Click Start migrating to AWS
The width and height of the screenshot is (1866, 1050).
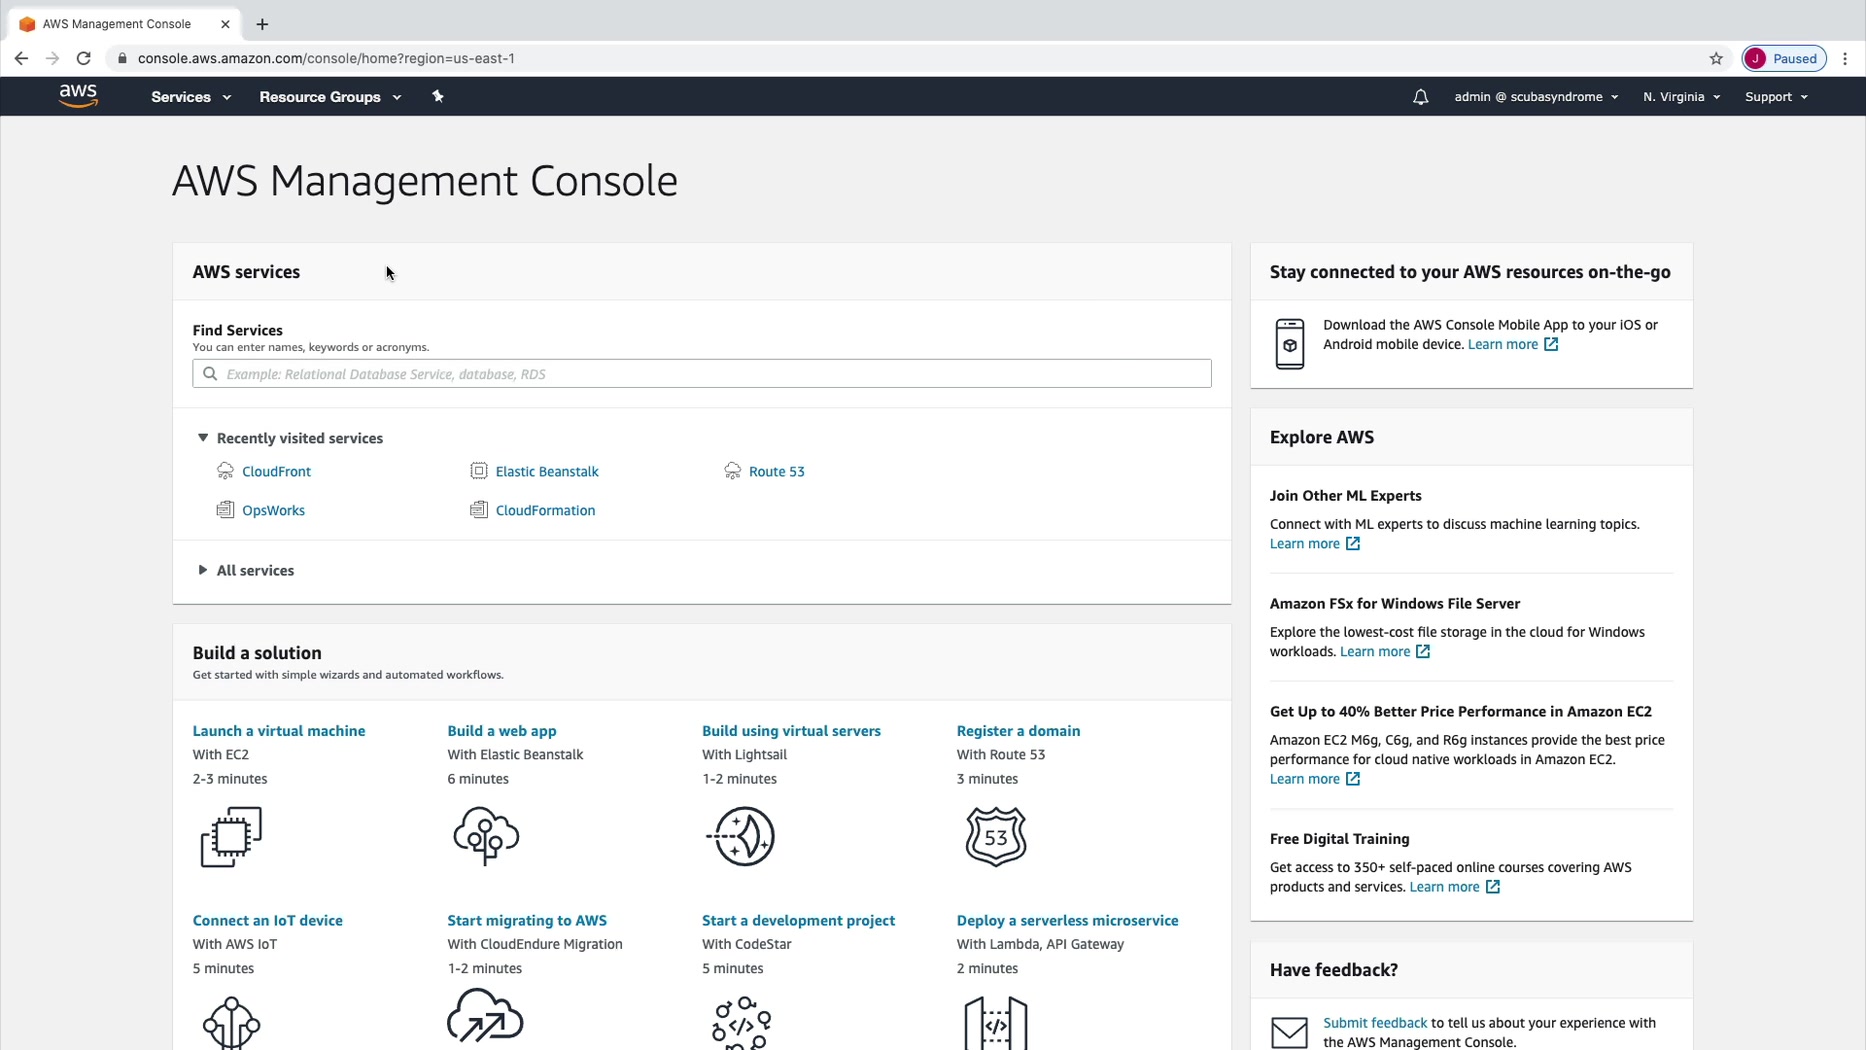(527, 921)
